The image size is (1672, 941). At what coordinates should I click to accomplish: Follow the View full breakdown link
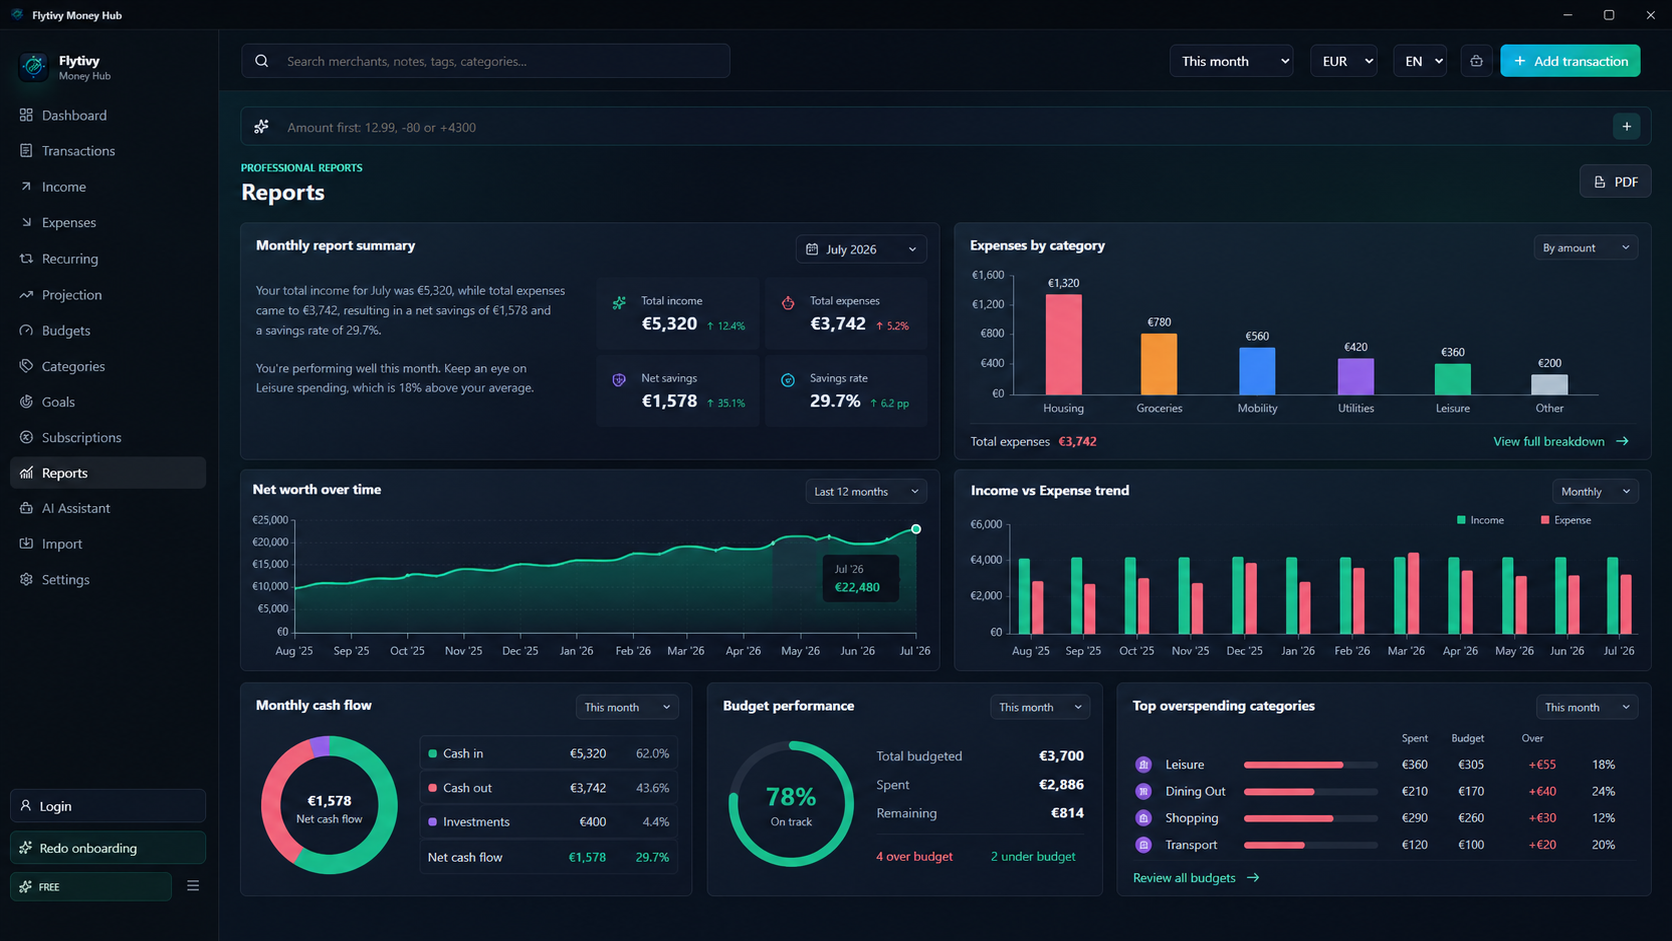1560,441
